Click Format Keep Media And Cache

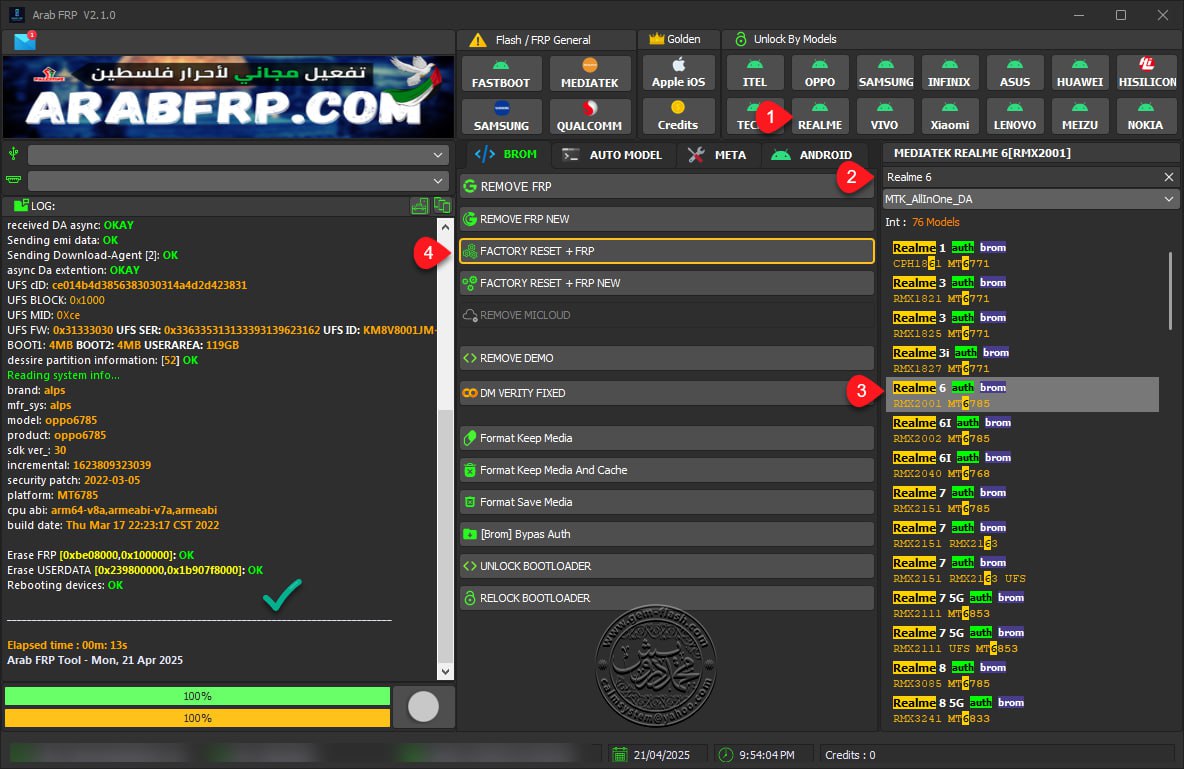[x=667, y=470]
